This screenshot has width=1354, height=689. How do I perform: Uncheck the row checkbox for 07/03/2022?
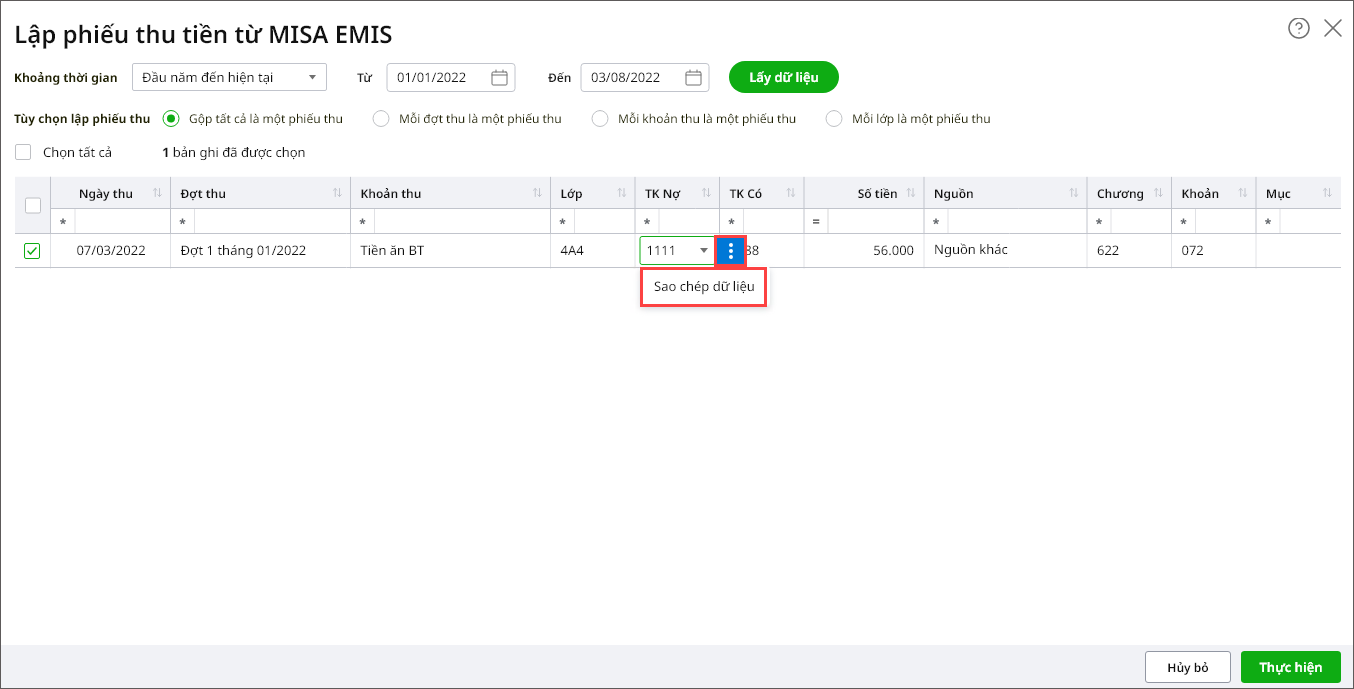(x=32, y=251)
